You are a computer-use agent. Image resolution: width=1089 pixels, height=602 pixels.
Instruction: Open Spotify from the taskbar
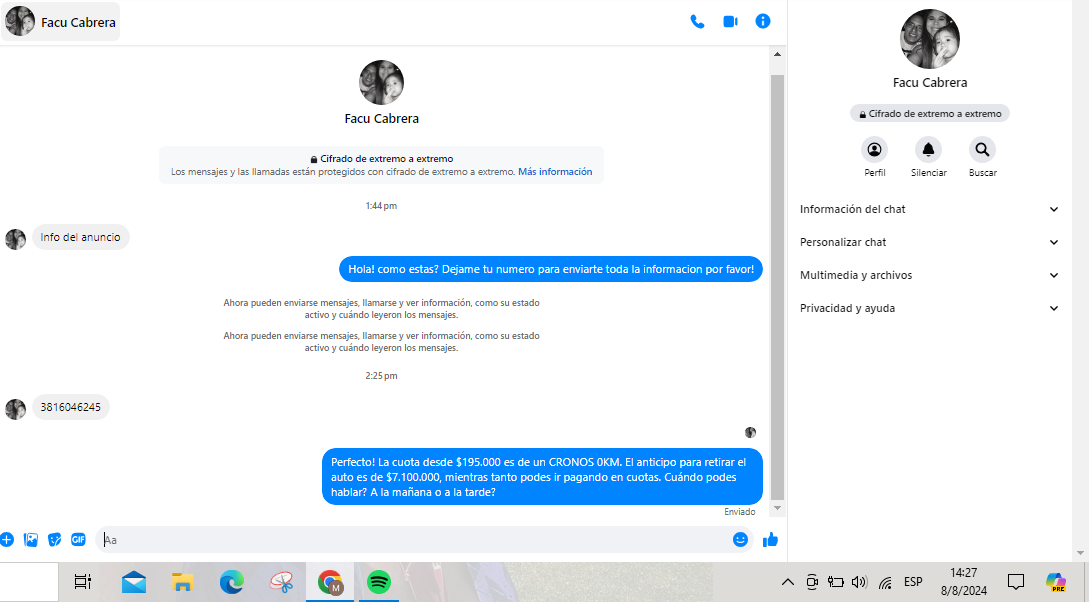tap(379, 582)
